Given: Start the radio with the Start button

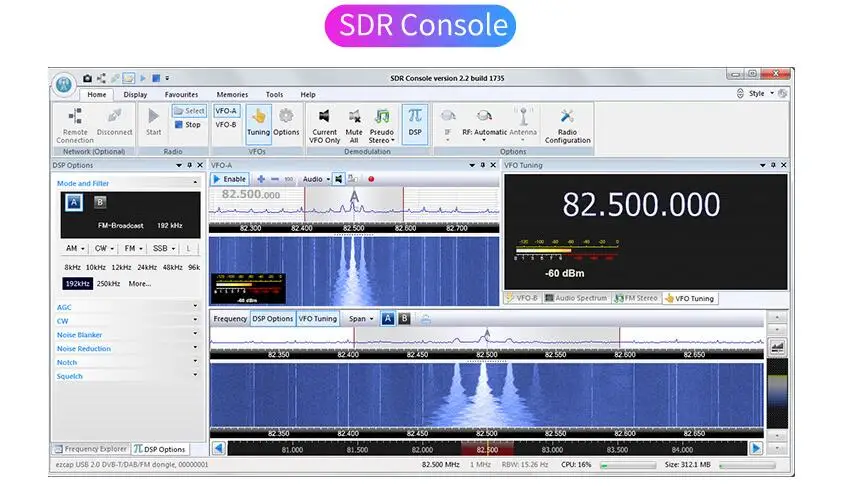Looking at the screenshot, I should point(154,122).
